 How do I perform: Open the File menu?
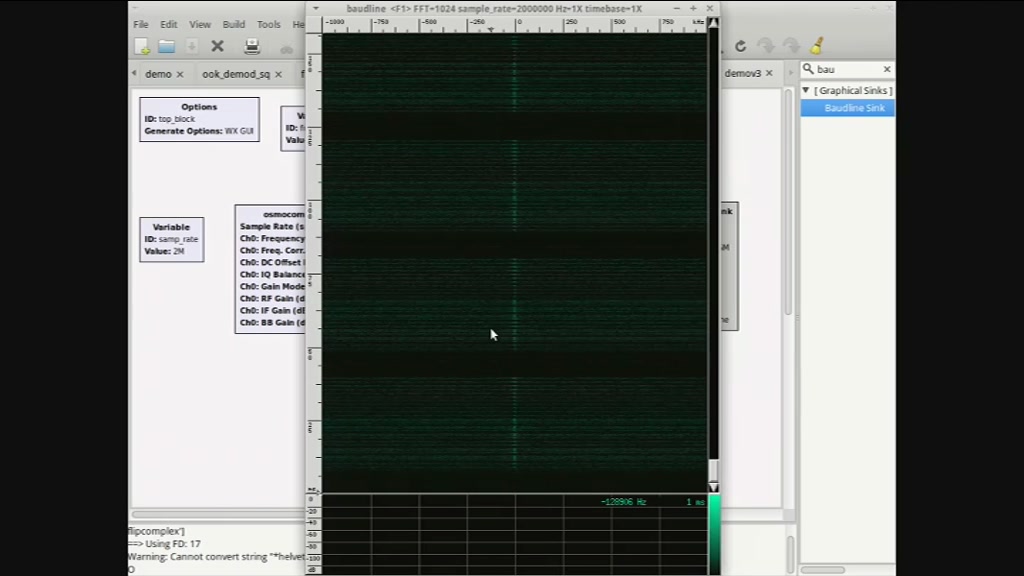141,24
